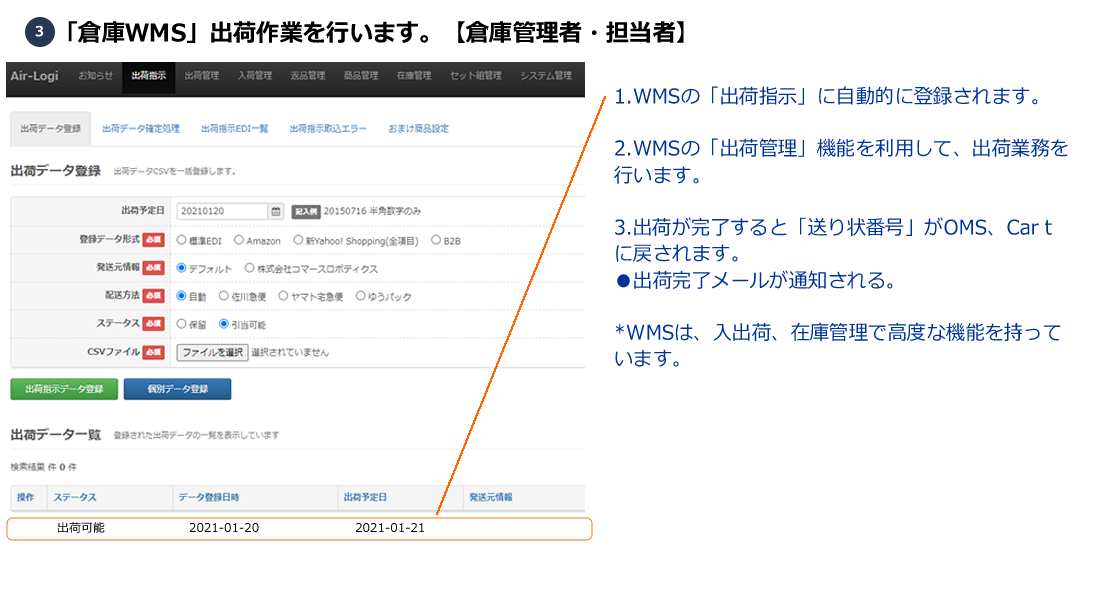Select 新Yahoo! Shopping(全項目) format
The height and width of the screenshot is (600, 1100).
pyautogui.click(x=299, y=240)
